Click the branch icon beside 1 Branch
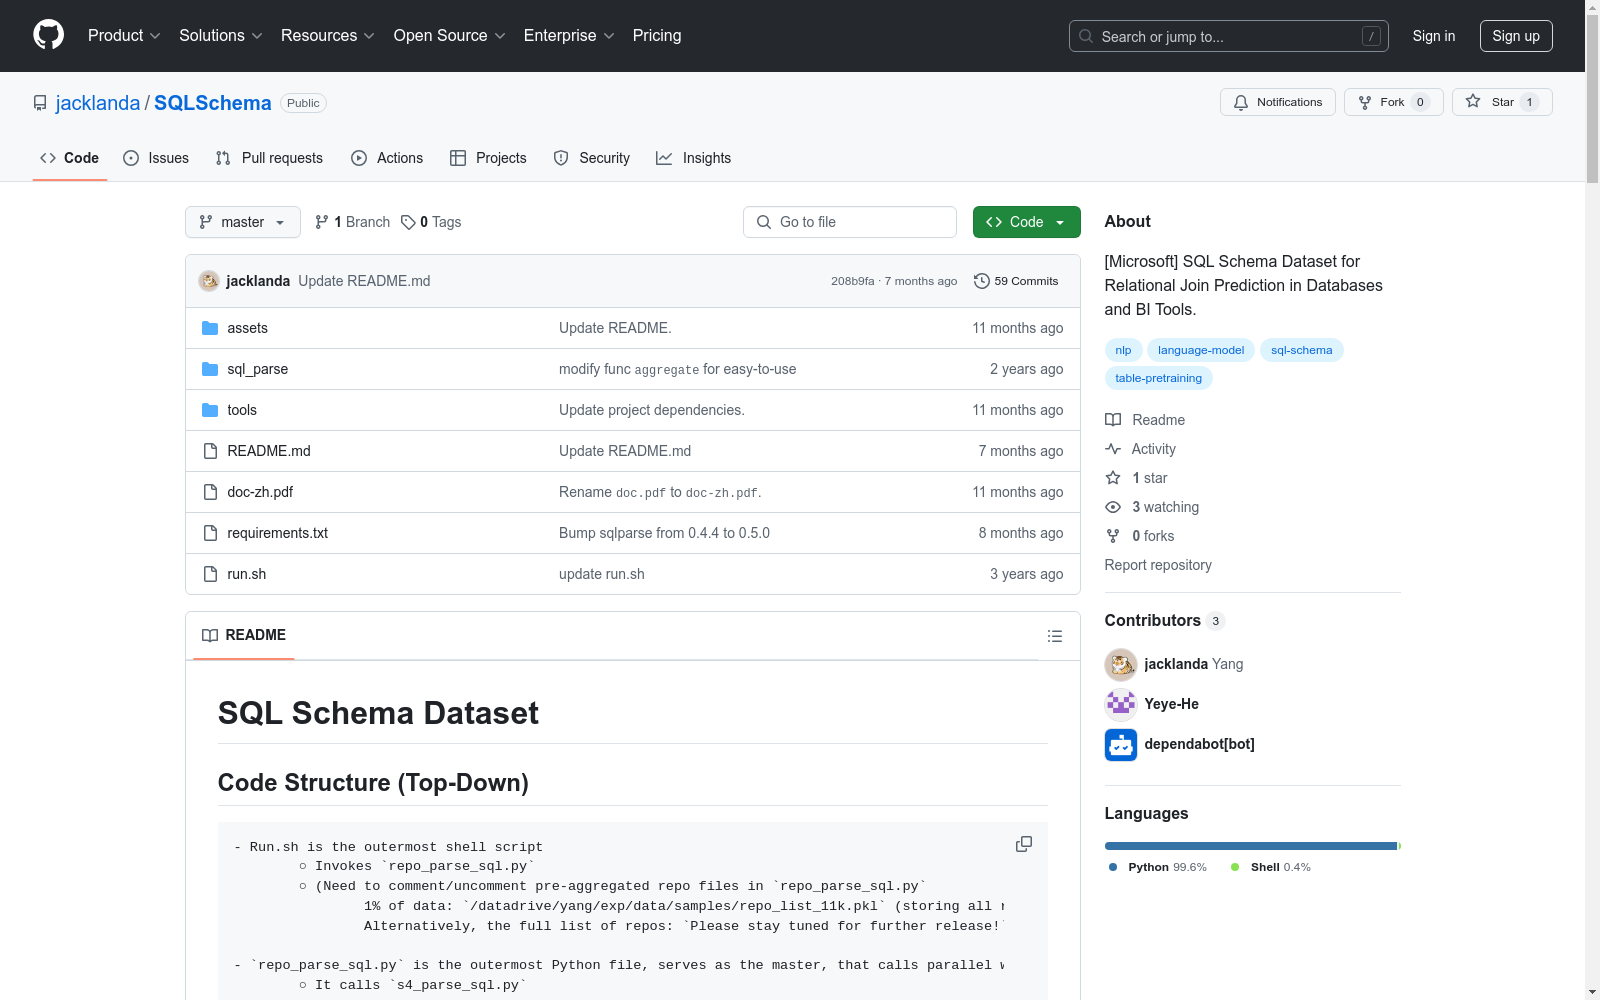 (x=322, y=222)
